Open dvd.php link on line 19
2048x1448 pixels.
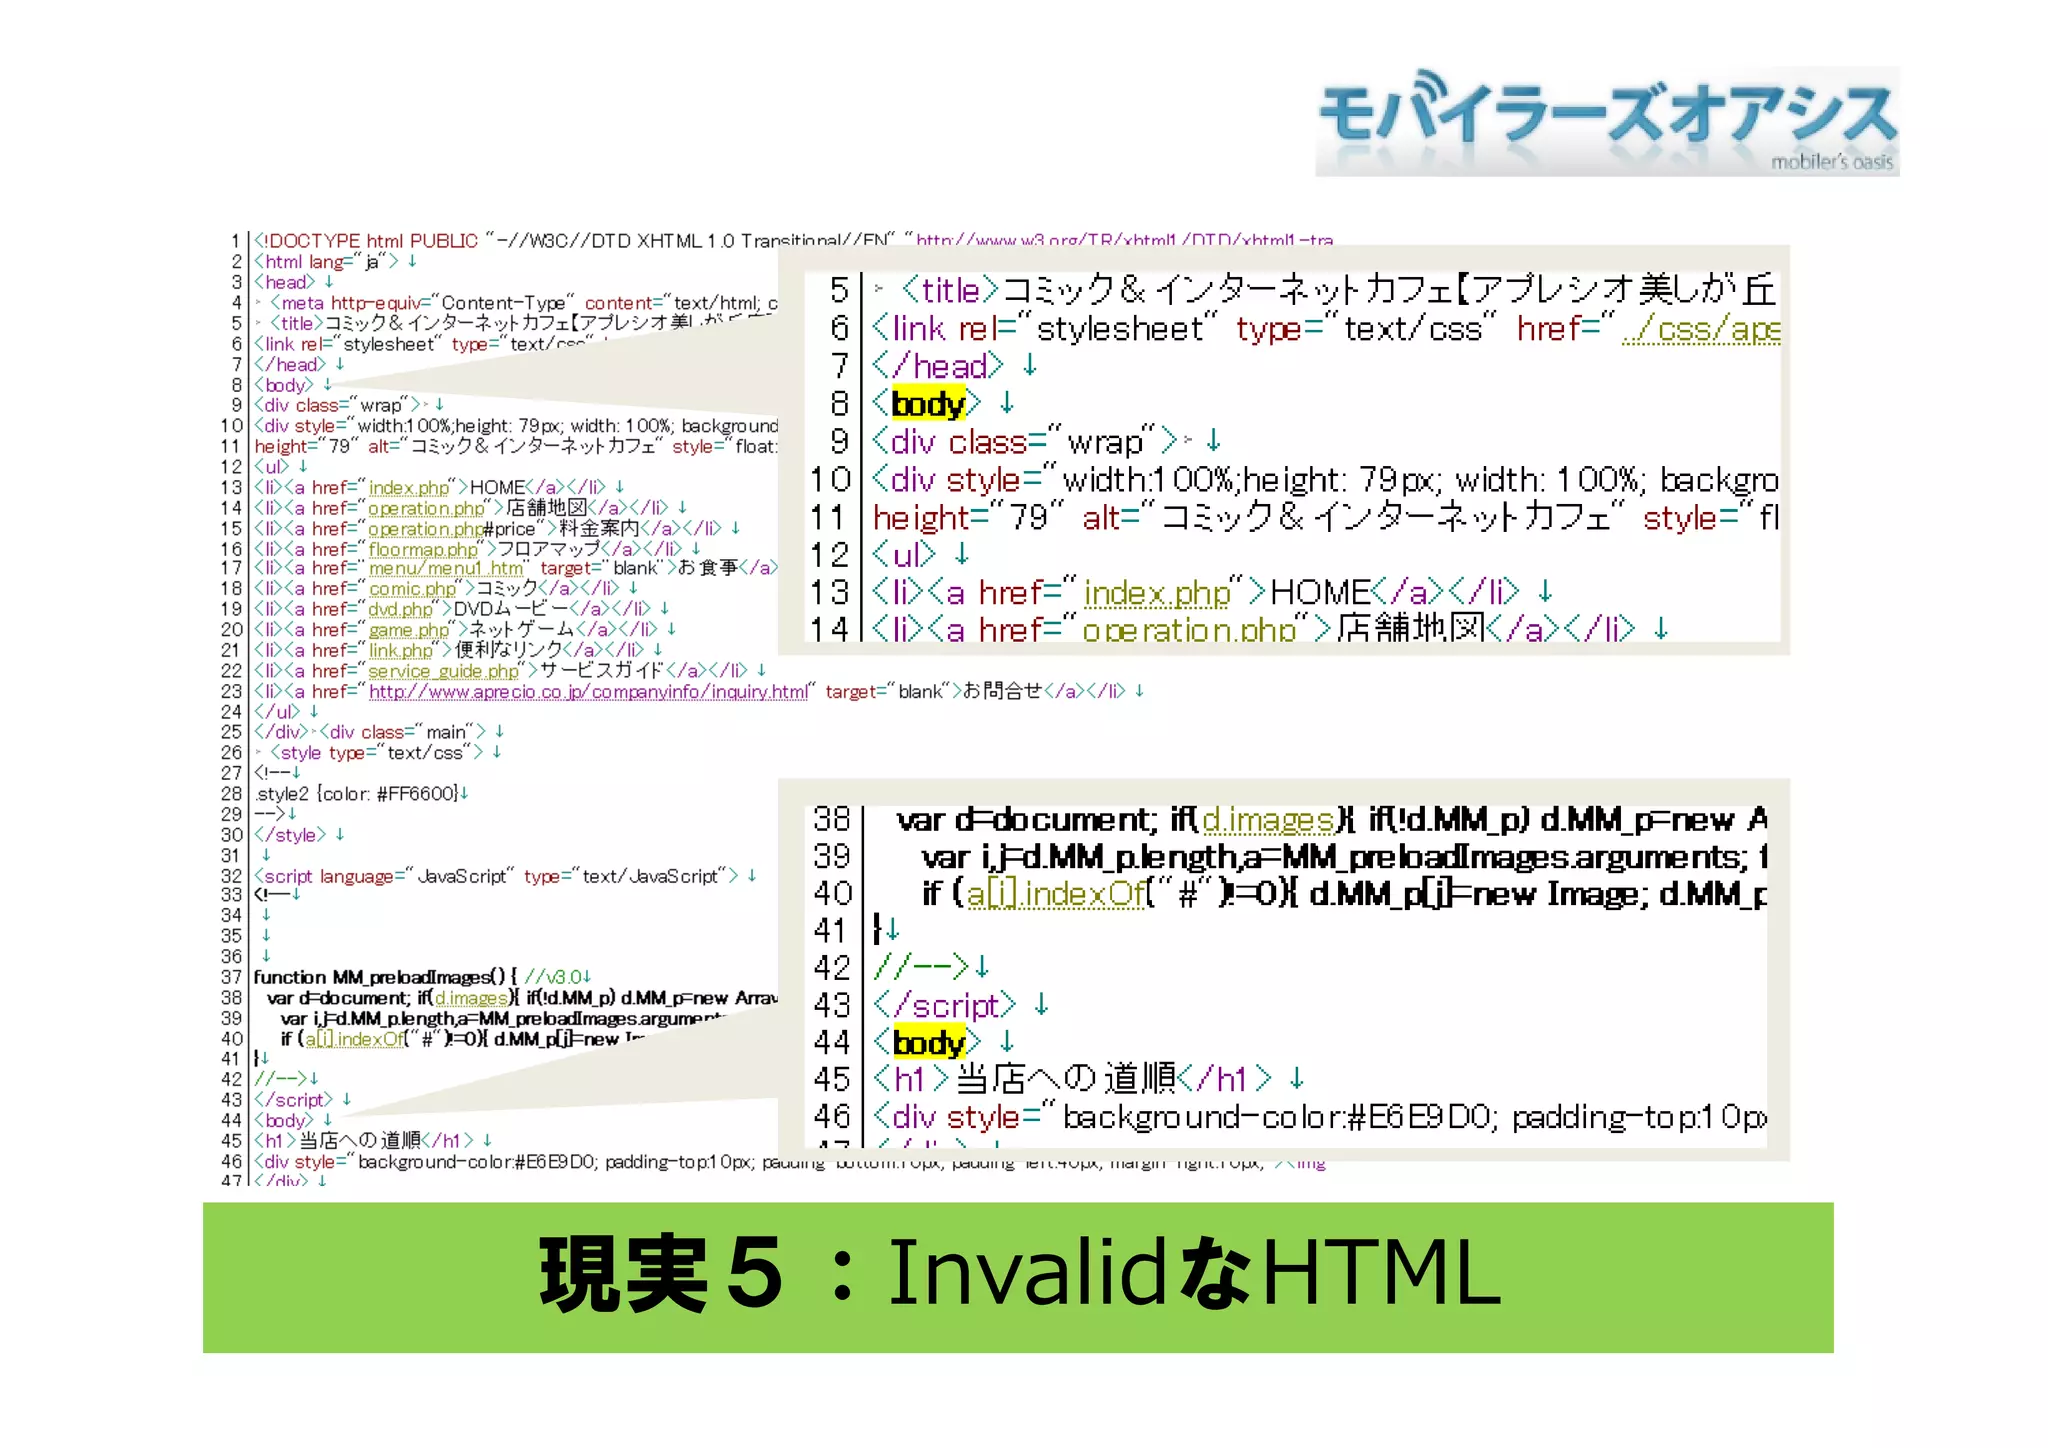click(400, 609)
